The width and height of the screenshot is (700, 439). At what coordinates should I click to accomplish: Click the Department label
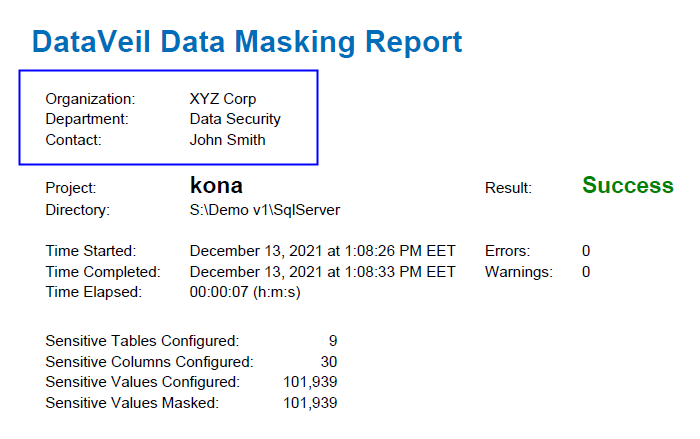87,119
